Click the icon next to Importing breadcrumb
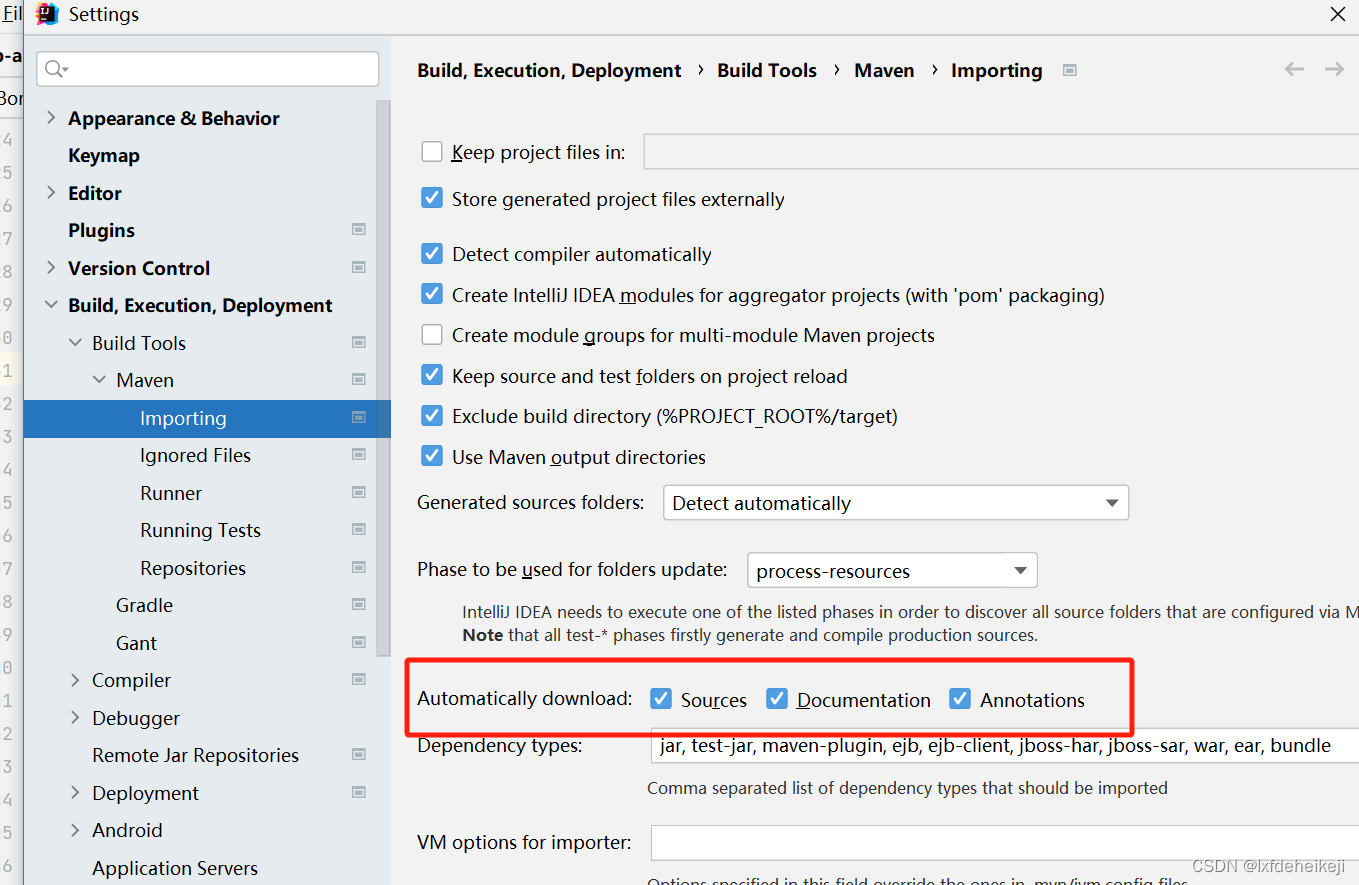Image resolution: width=1359 pixels, height=885 pixels. coord(1070,70)
